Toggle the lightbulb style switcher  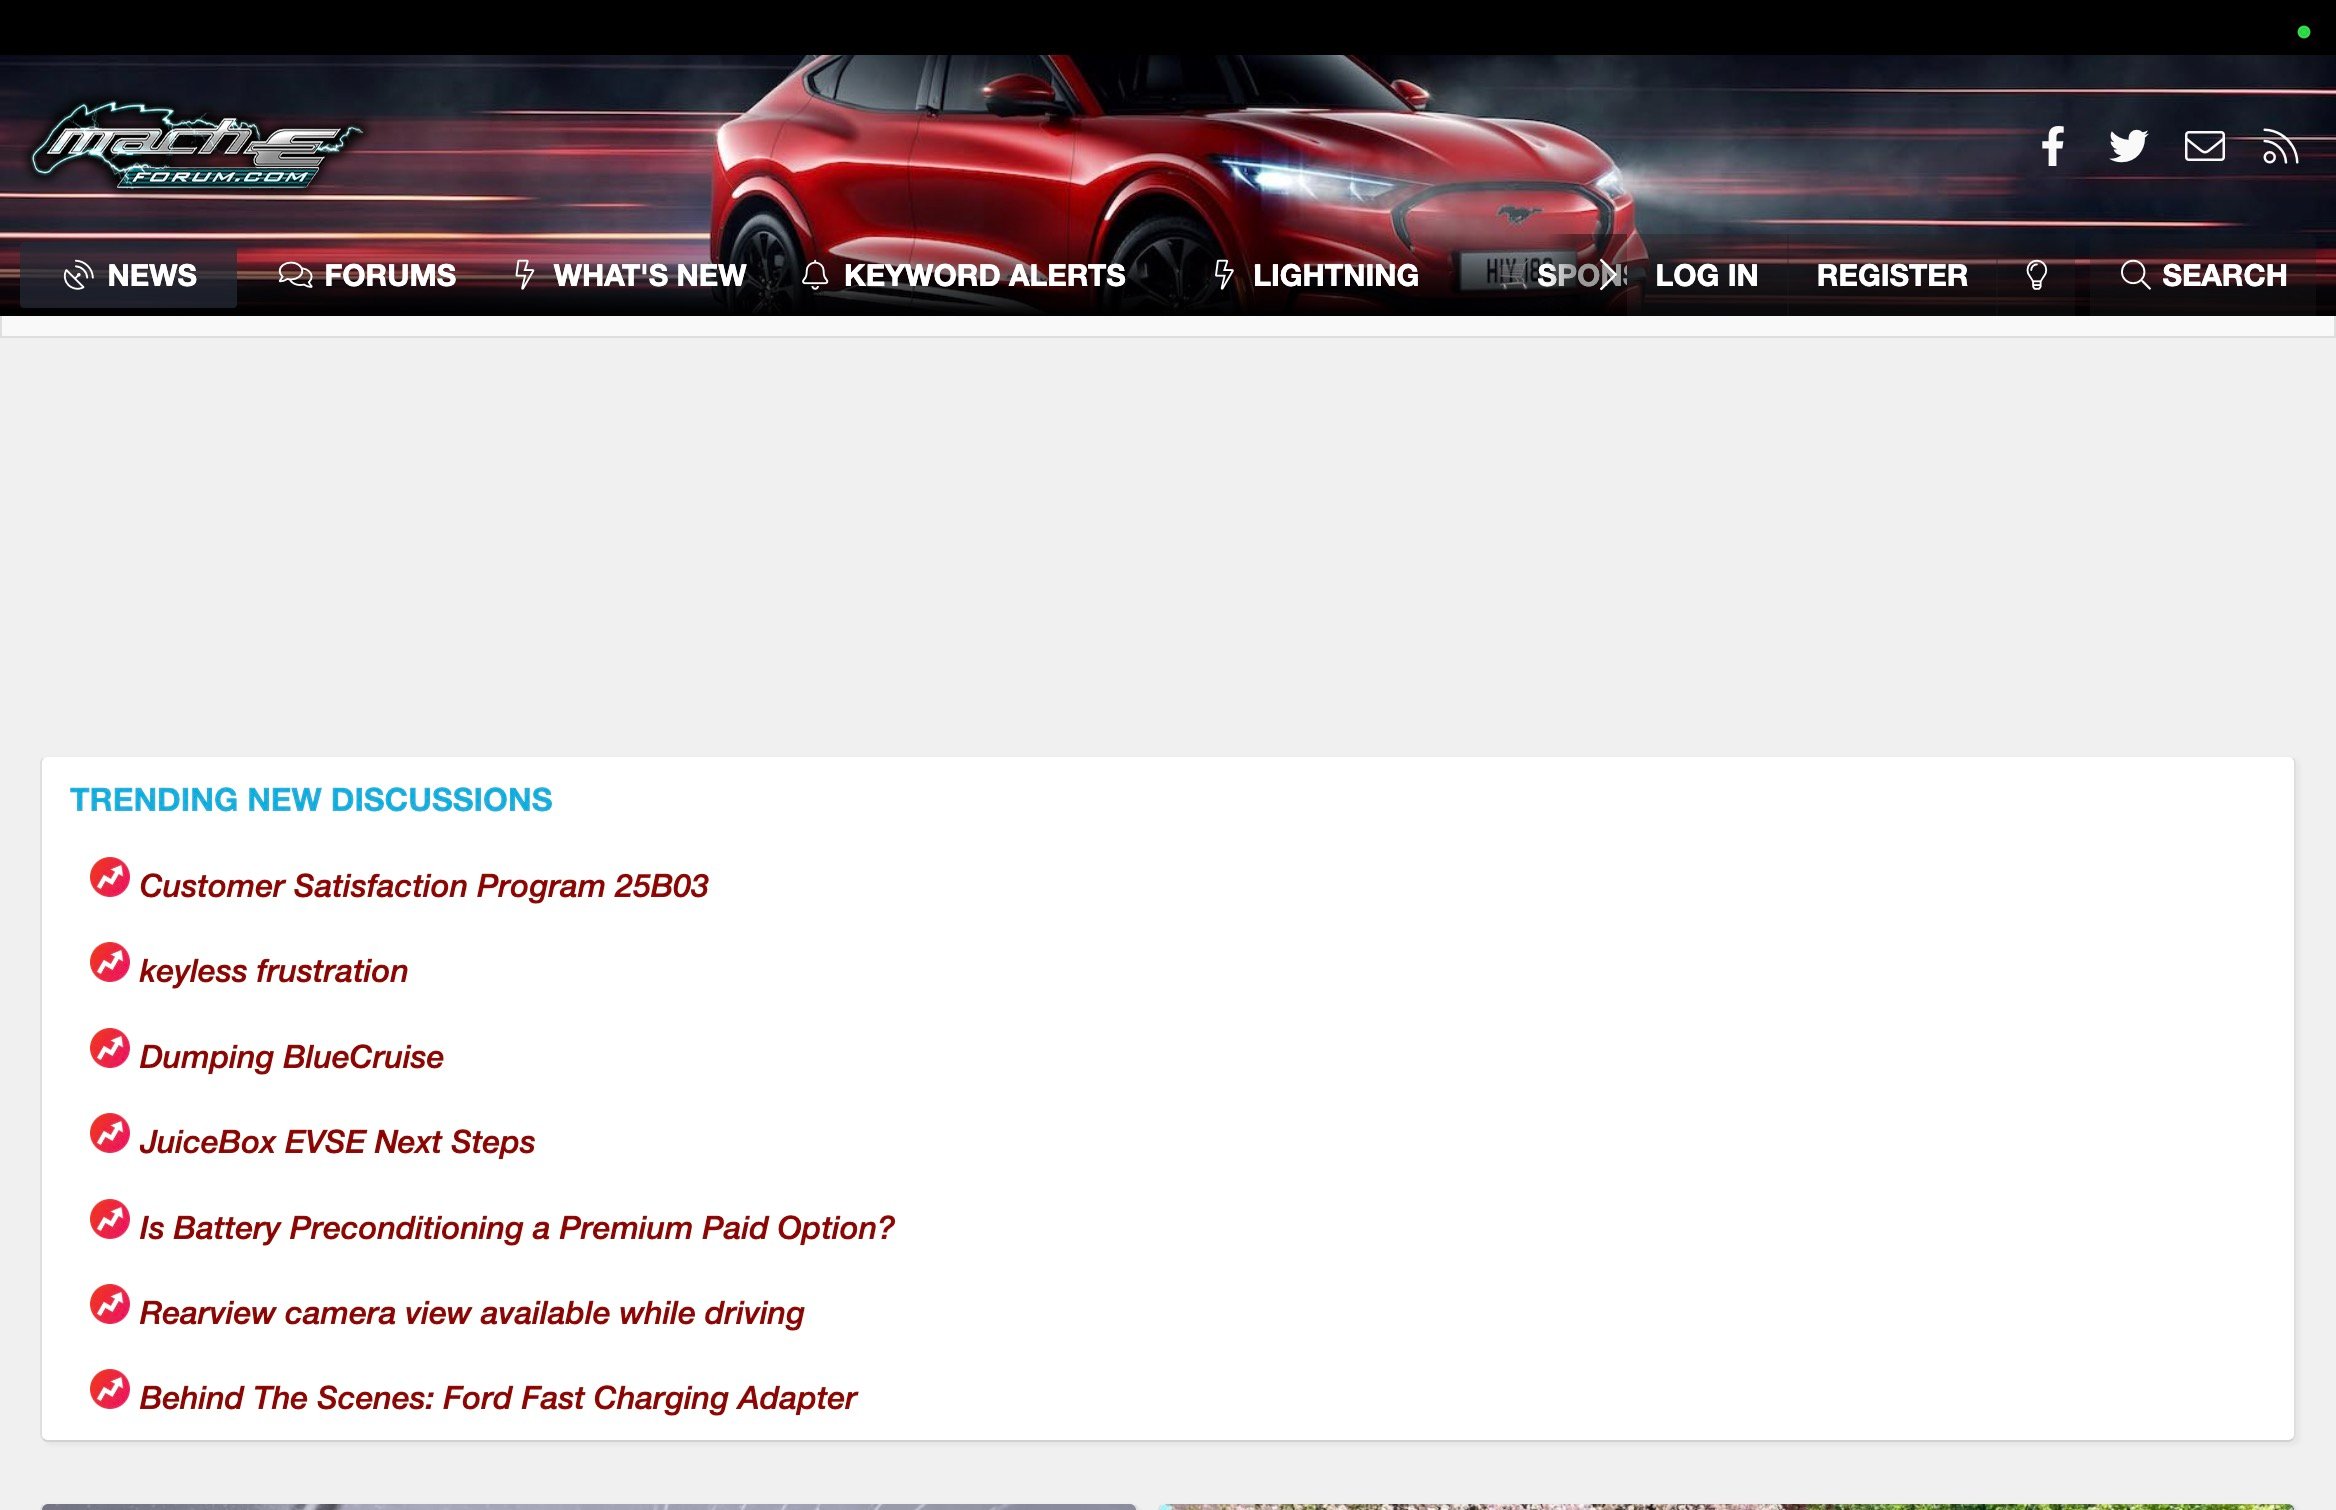pos(2036,275)
